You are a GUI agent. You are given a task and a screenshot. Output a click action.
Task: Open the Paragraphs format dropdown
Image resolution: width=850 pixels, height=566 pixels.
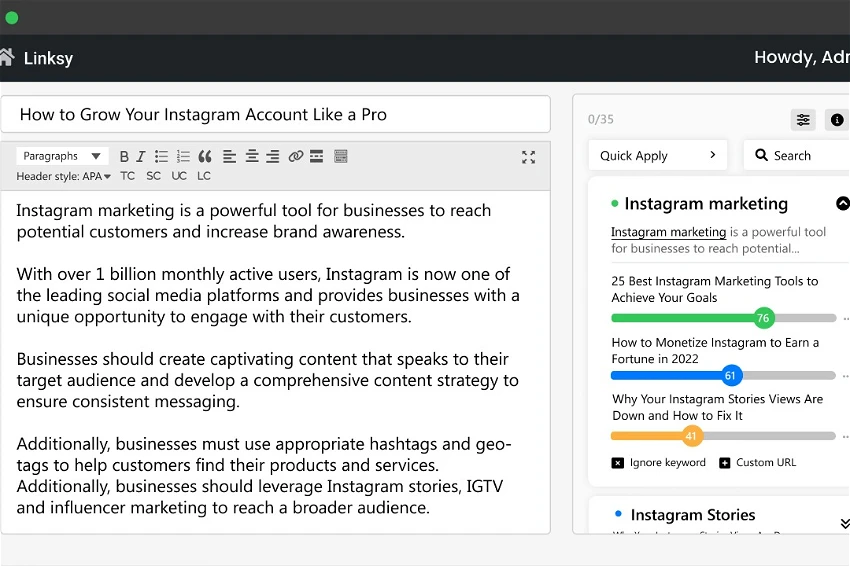(63, 156)
